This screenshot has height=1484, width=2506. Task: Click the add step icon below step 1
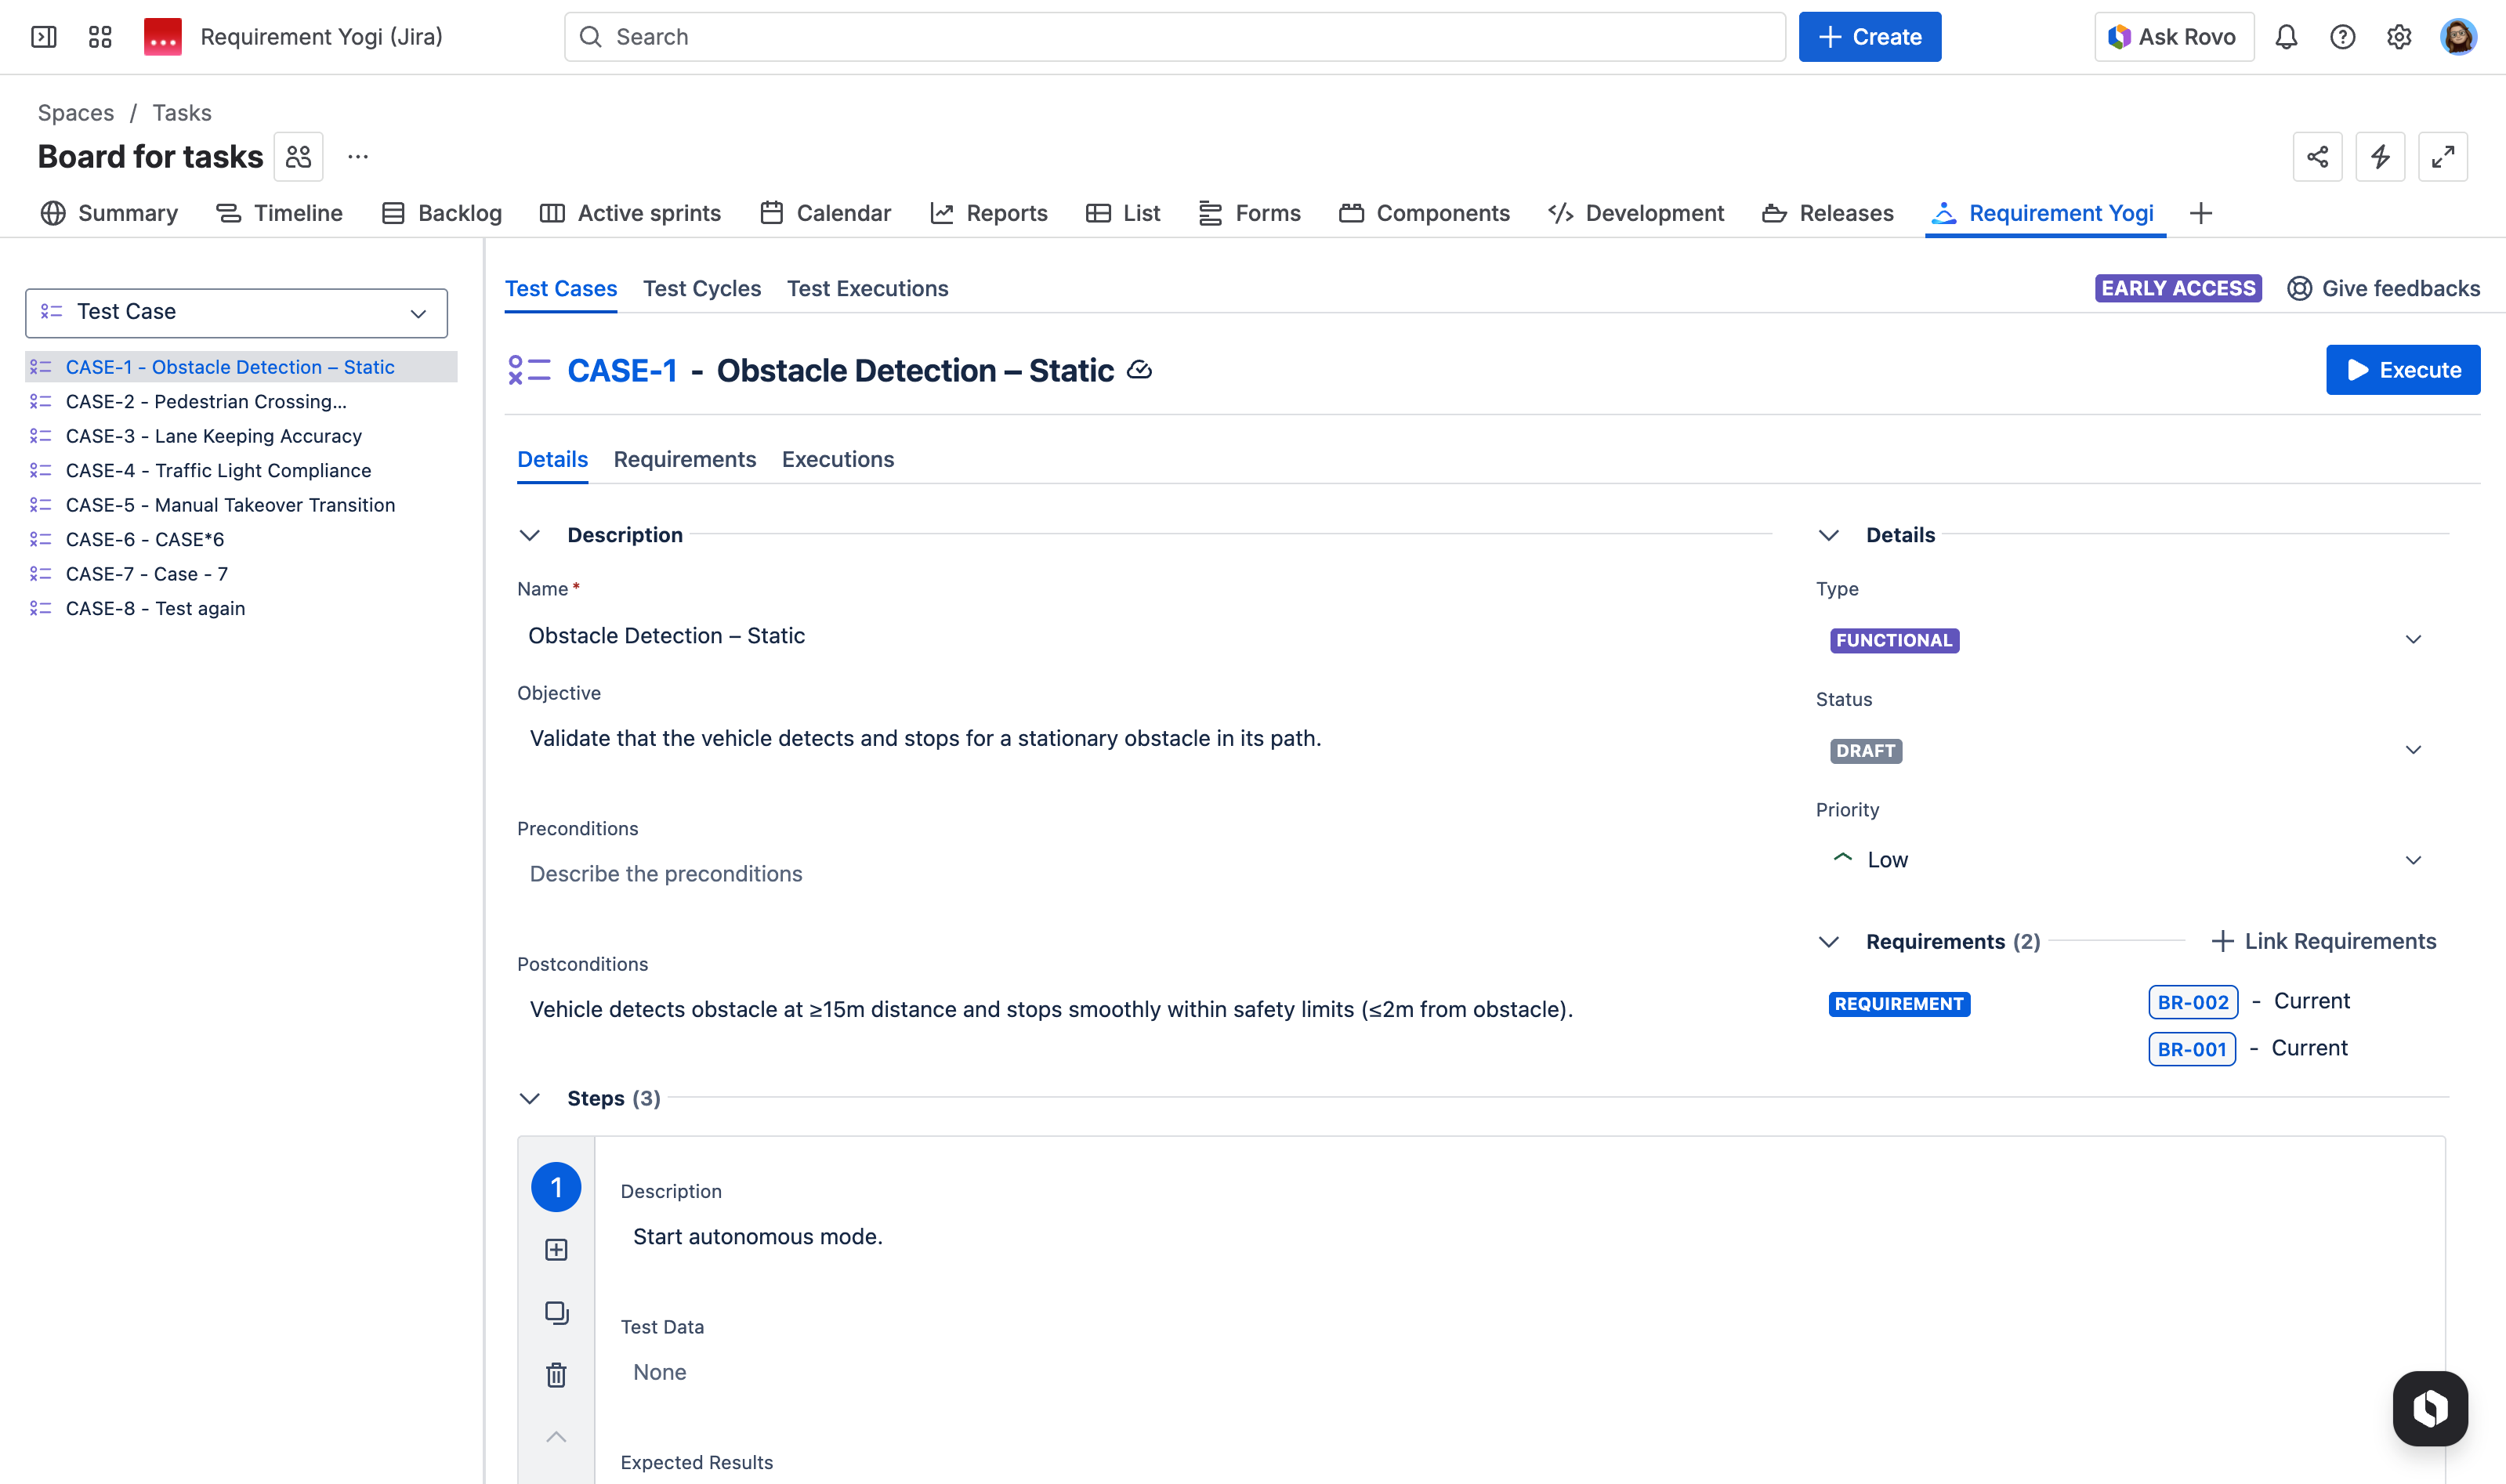(x=556, y=1250)
